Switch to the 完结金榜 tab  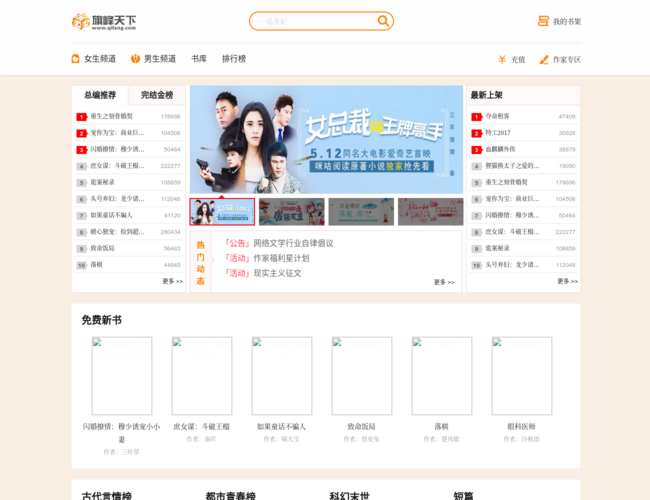coord(157,95)
